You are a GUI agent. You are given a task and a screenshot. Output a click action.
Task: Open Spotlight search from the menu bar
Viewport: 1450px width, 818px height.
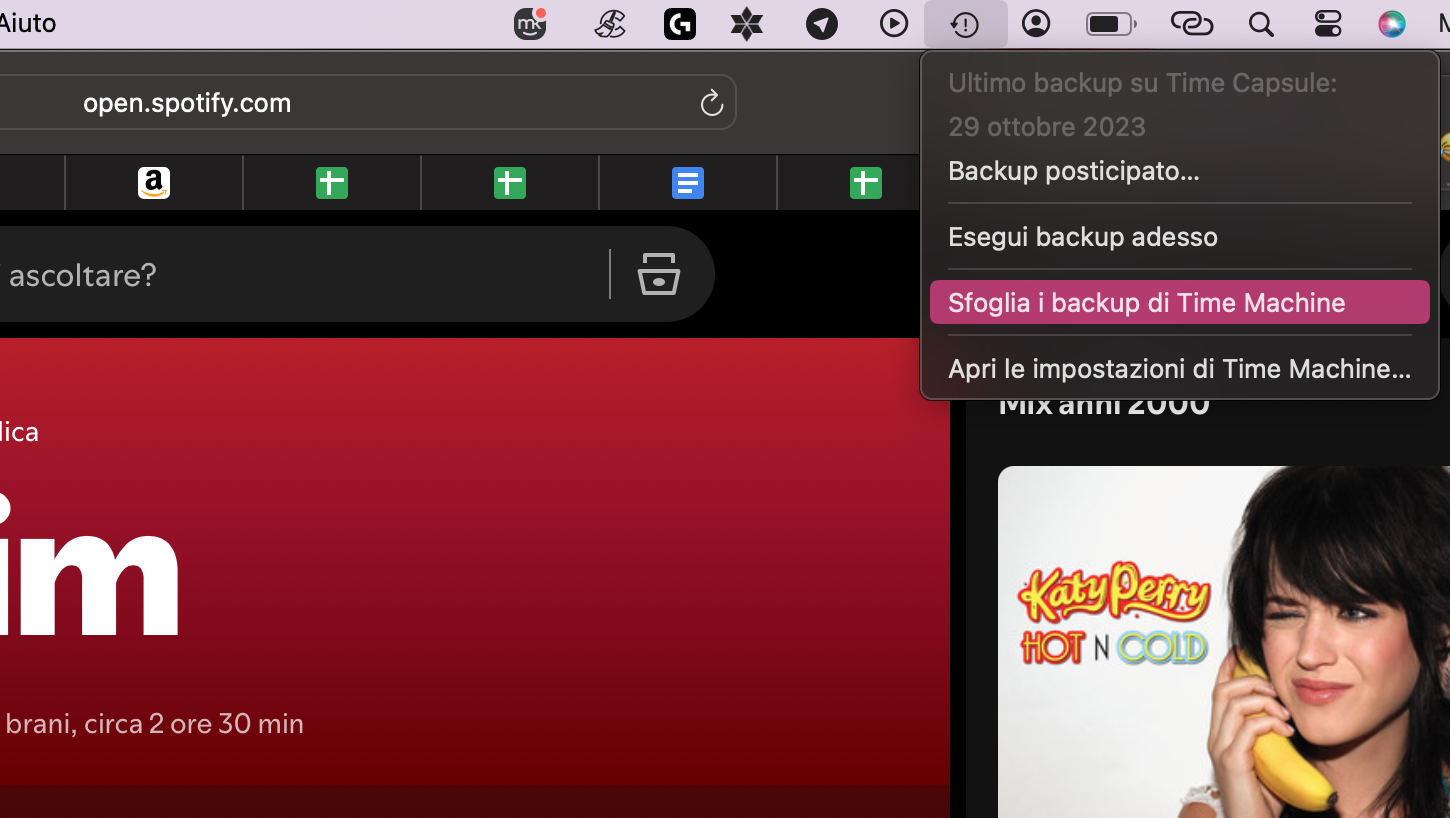(1261, 23)
